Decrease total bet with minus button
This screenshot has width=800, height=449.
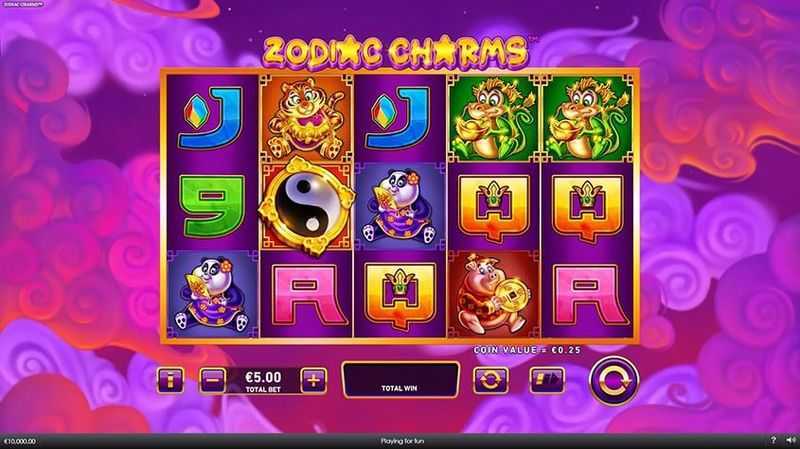pos(212,380)
